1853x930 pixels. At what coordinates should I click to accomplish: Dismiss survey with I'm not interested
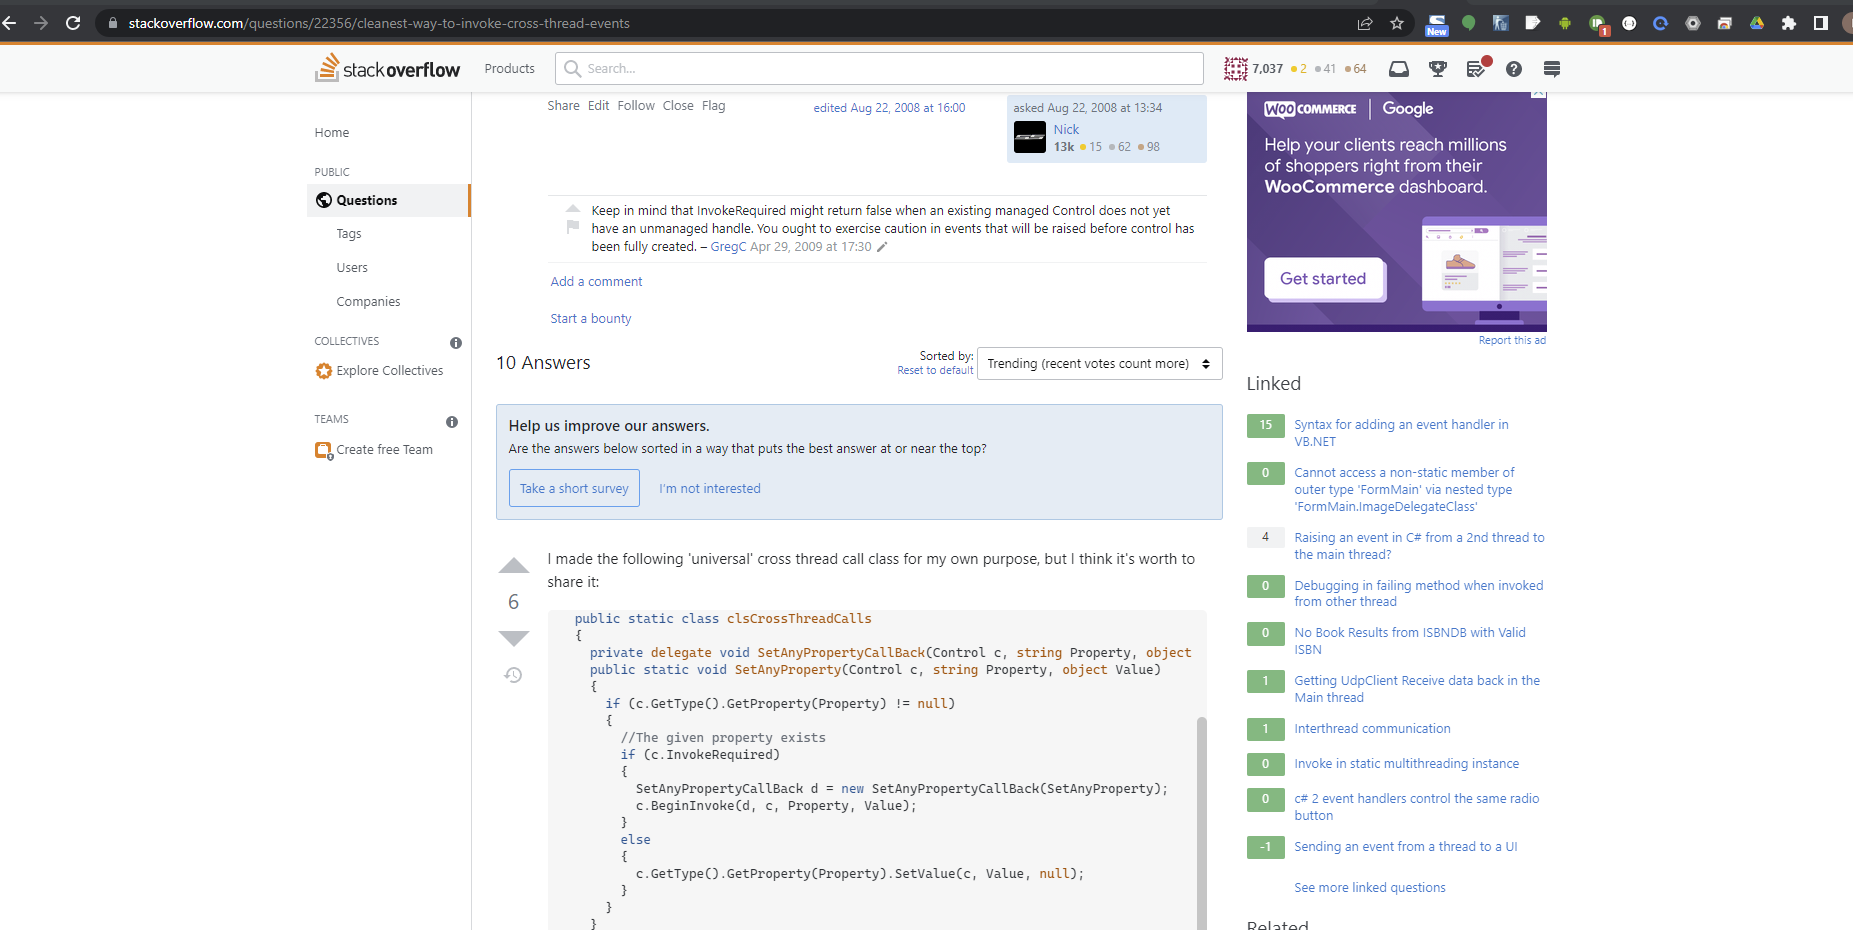point(710,489)
